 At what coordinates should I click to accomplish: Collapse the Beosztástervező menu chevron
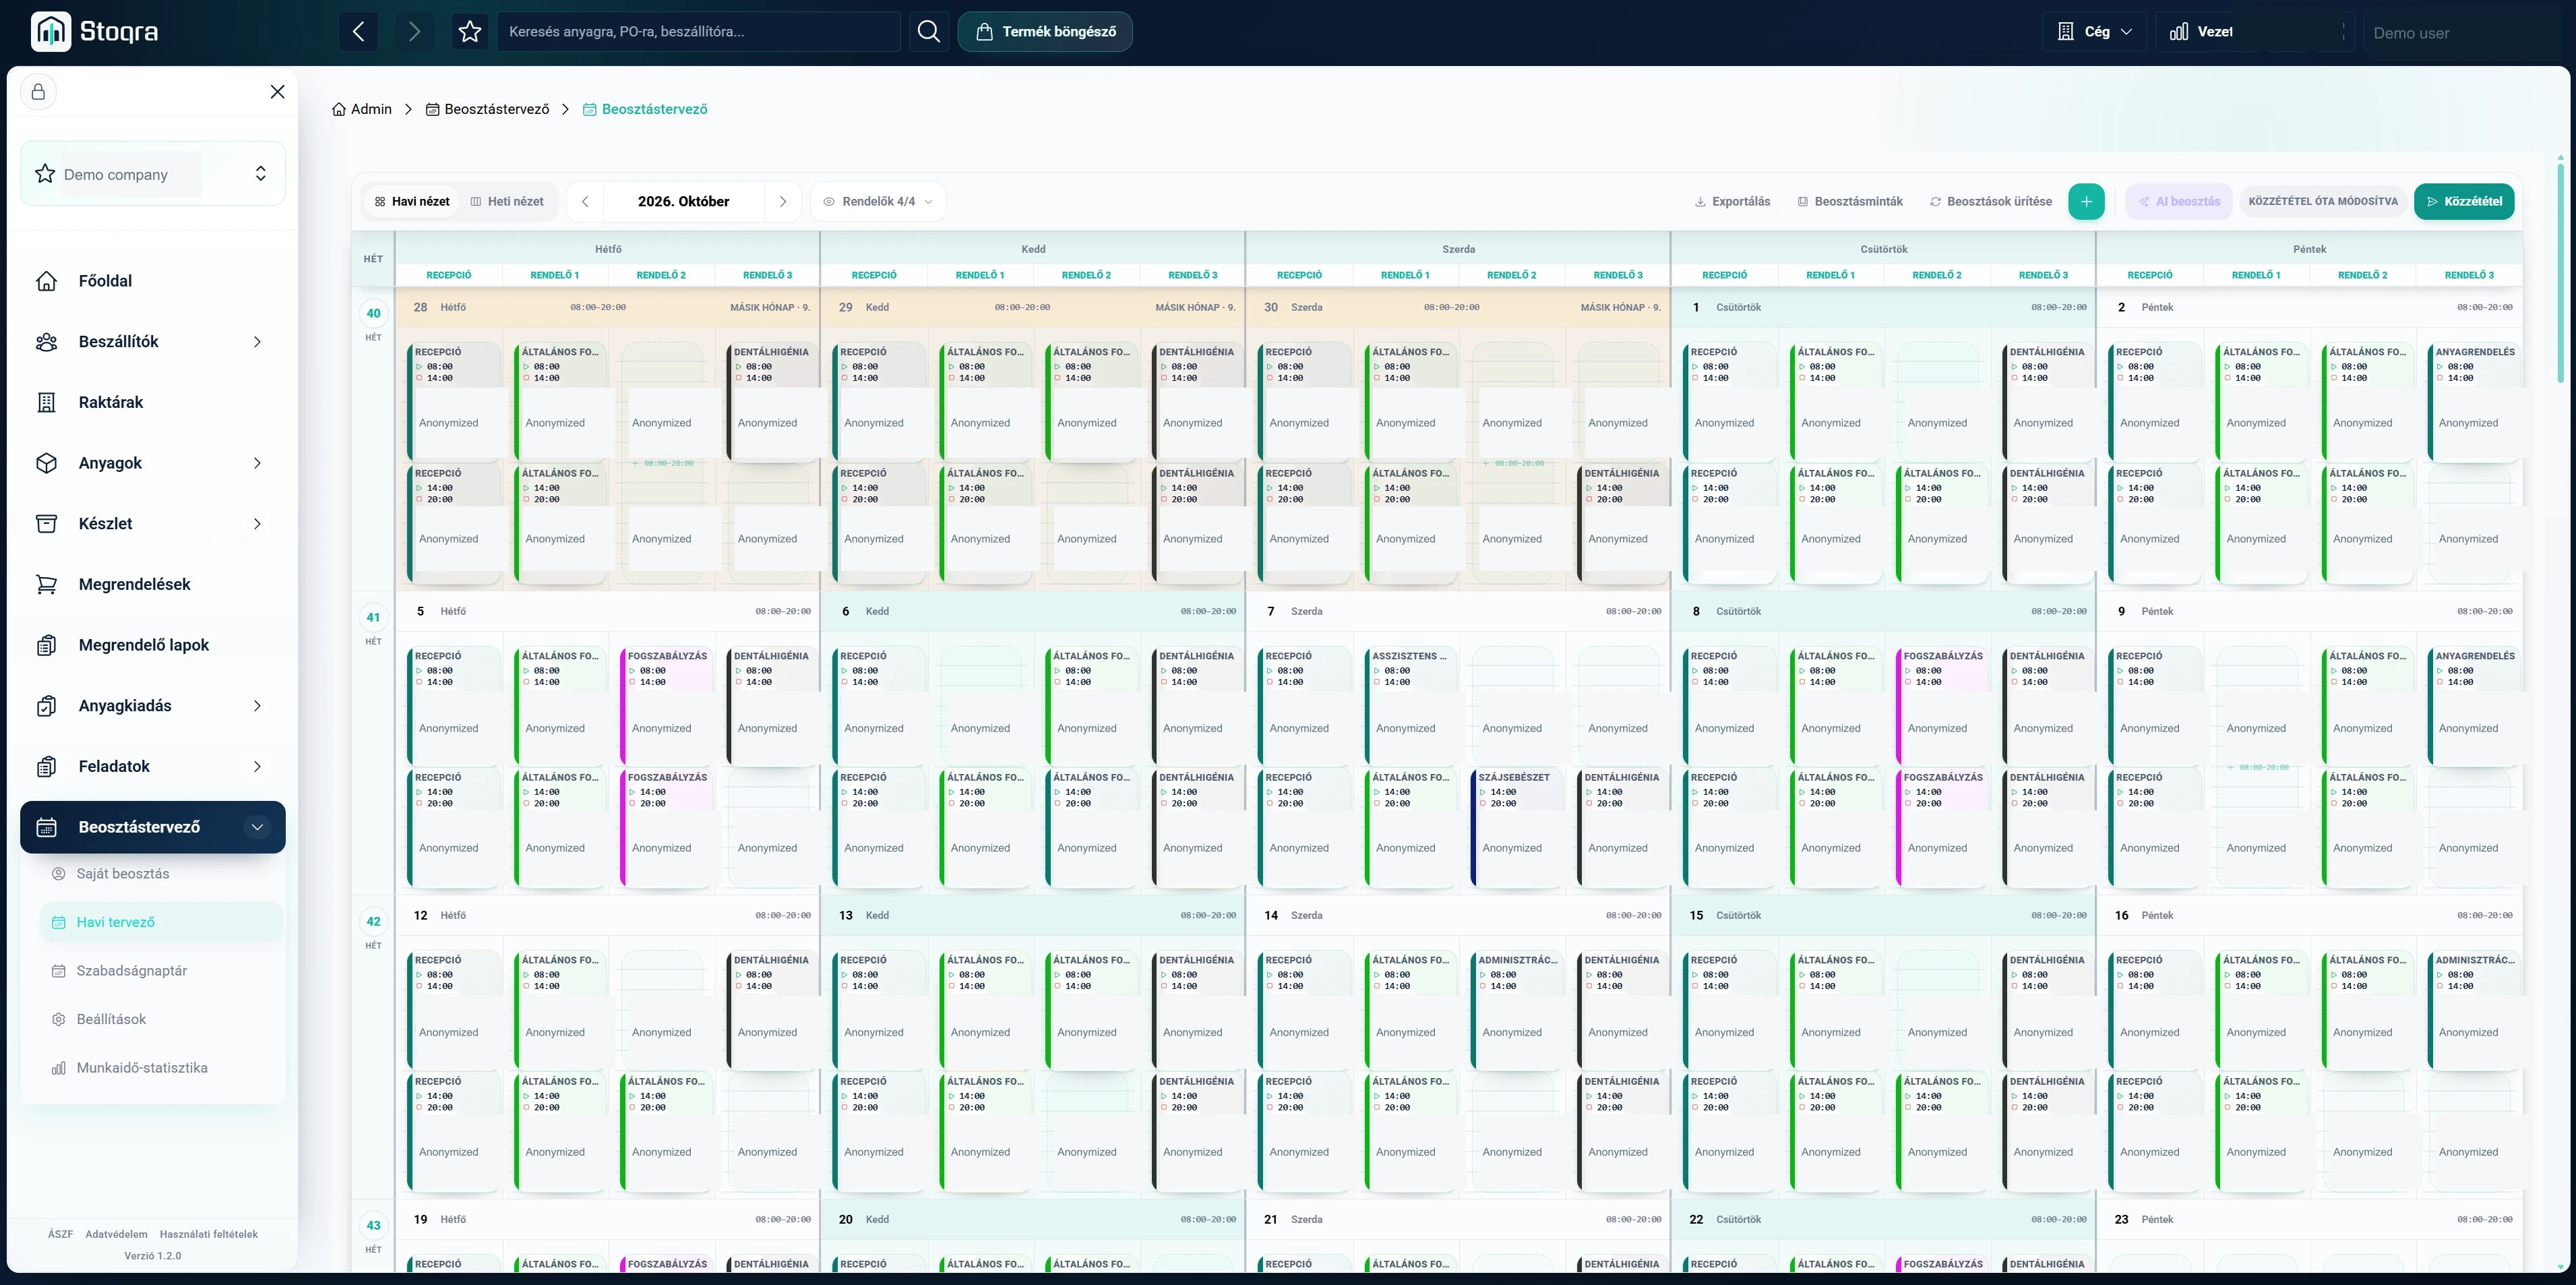(257, 827)
